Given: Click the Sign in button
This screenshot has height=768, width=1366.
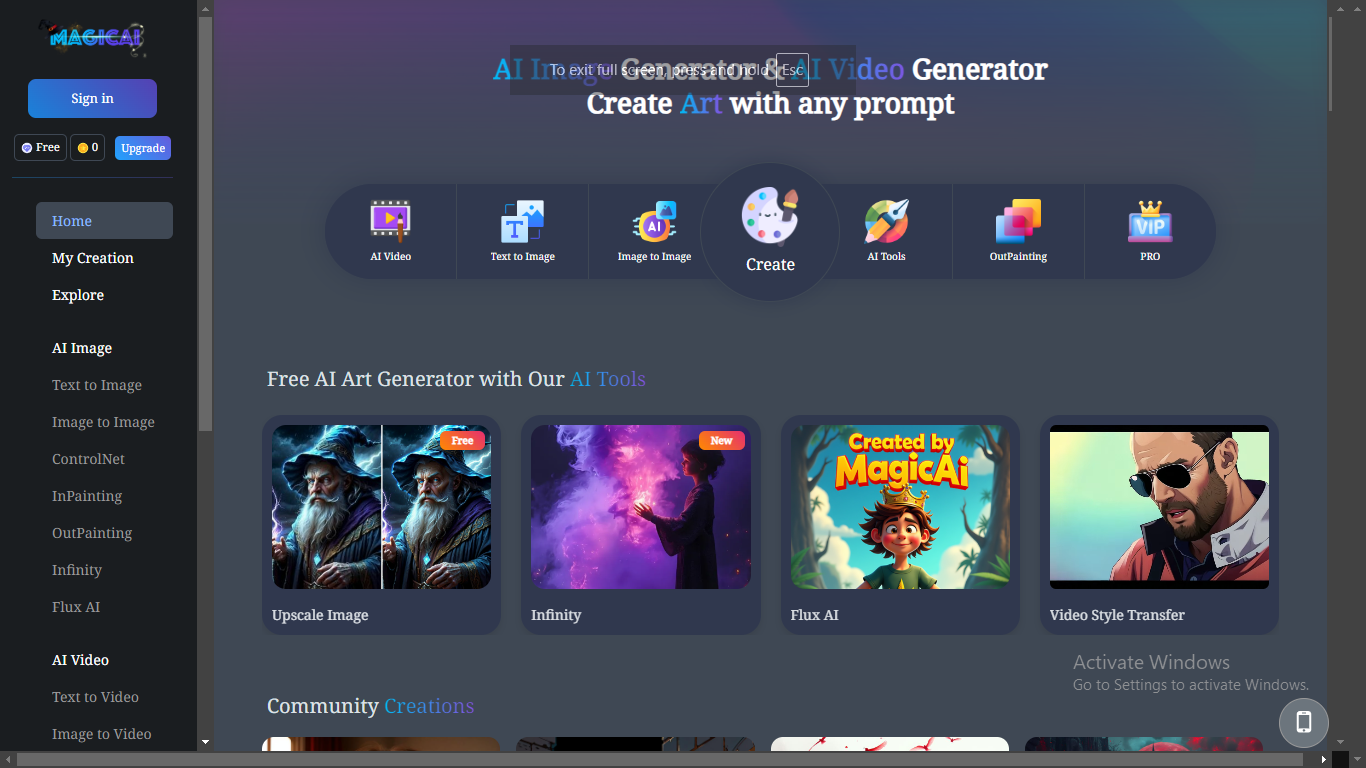Looking at the screenshot, I should (x=92, y=99).
